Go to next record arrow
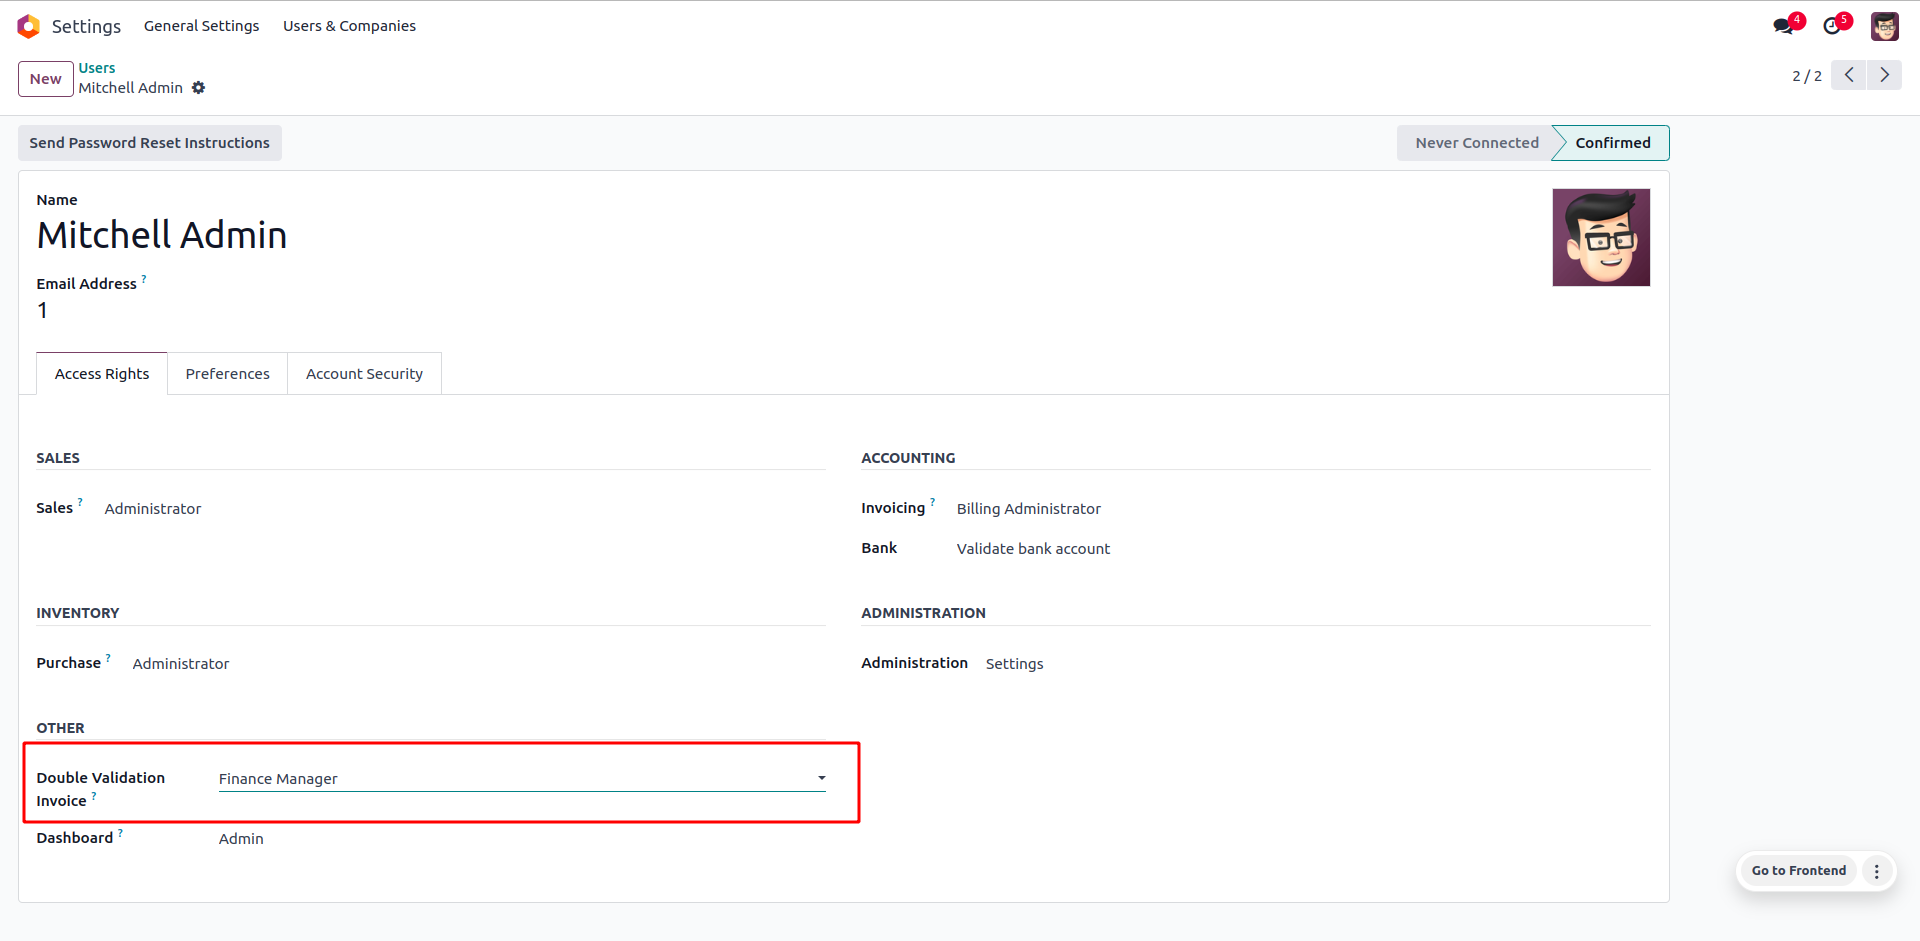This screenshot has height=941, width=1920. pyautogui.click(x=1884, y=75)
